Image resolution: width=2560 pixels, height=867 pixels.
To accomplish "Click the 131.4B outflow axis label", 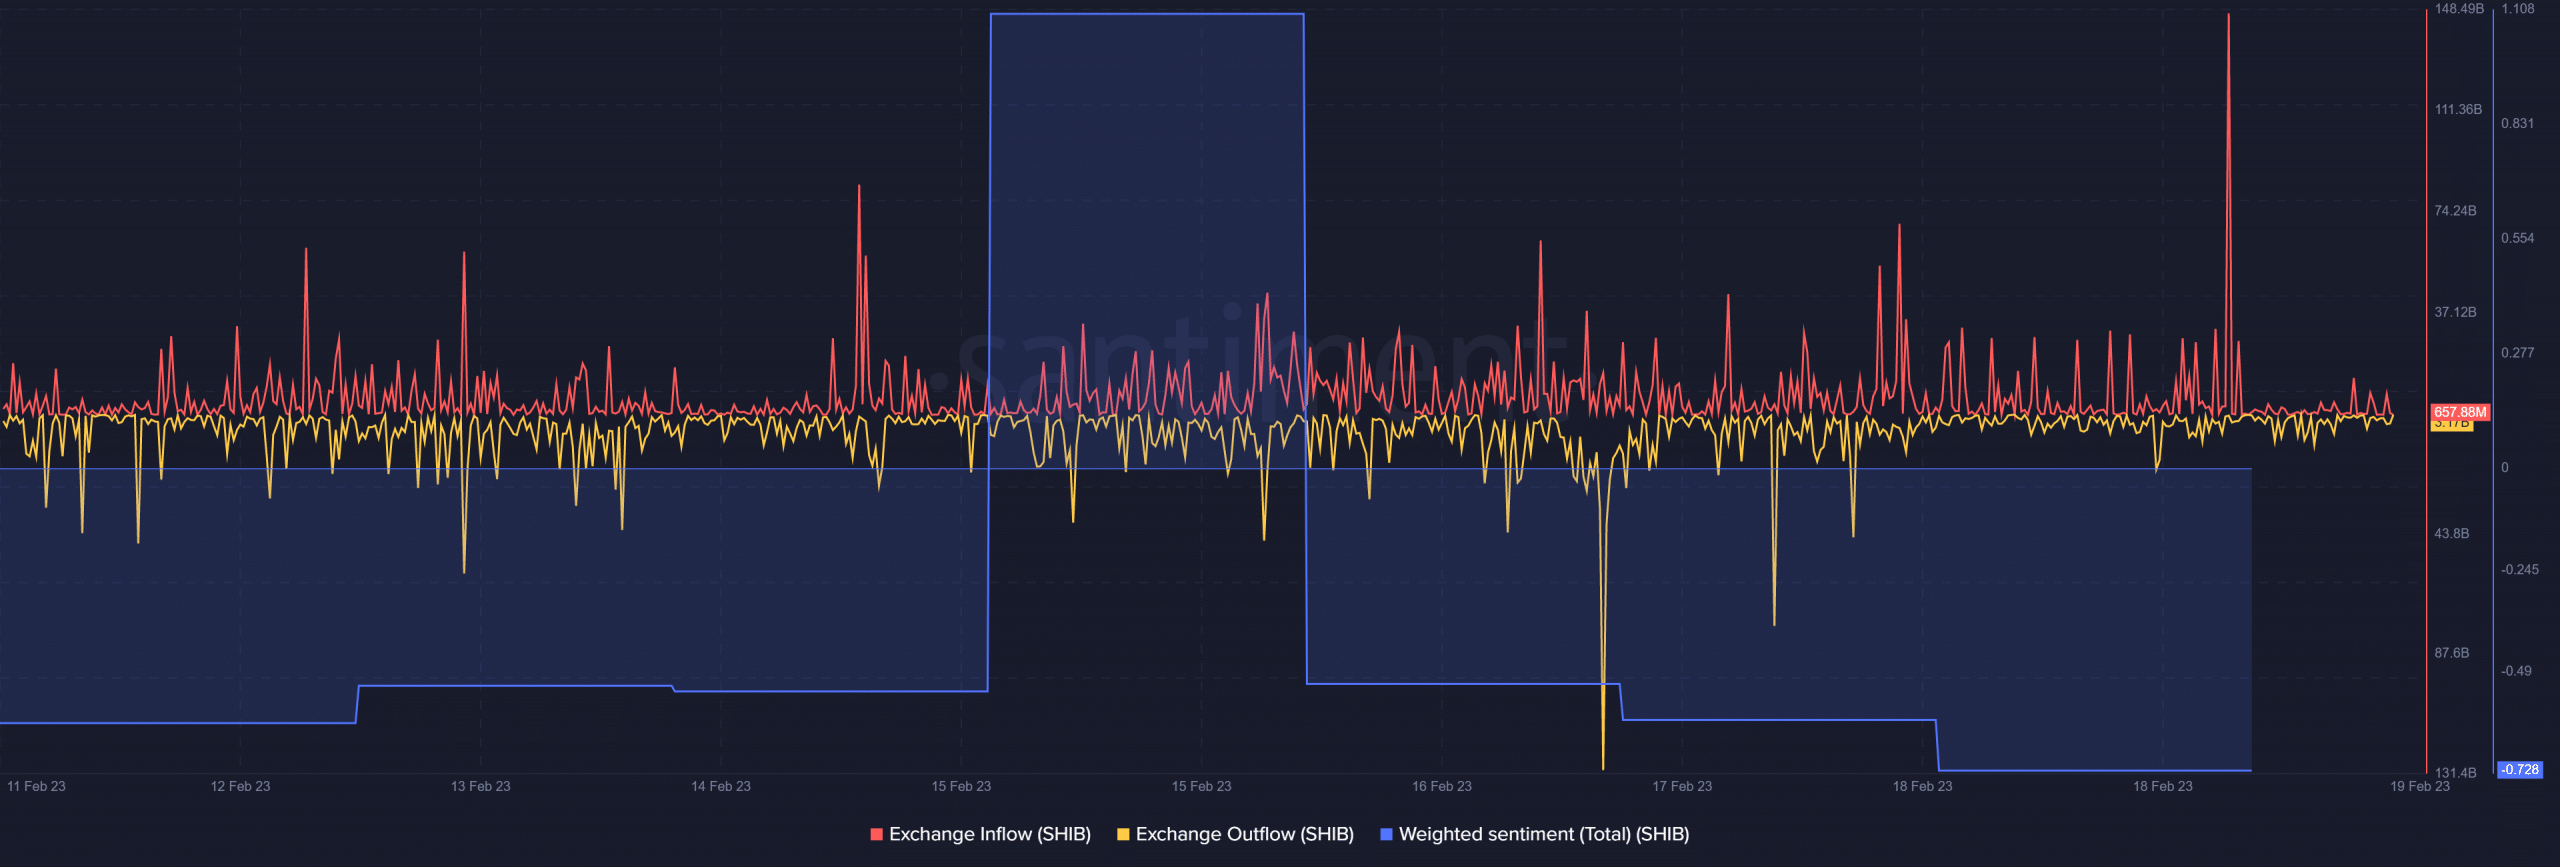I will 2455,773.
